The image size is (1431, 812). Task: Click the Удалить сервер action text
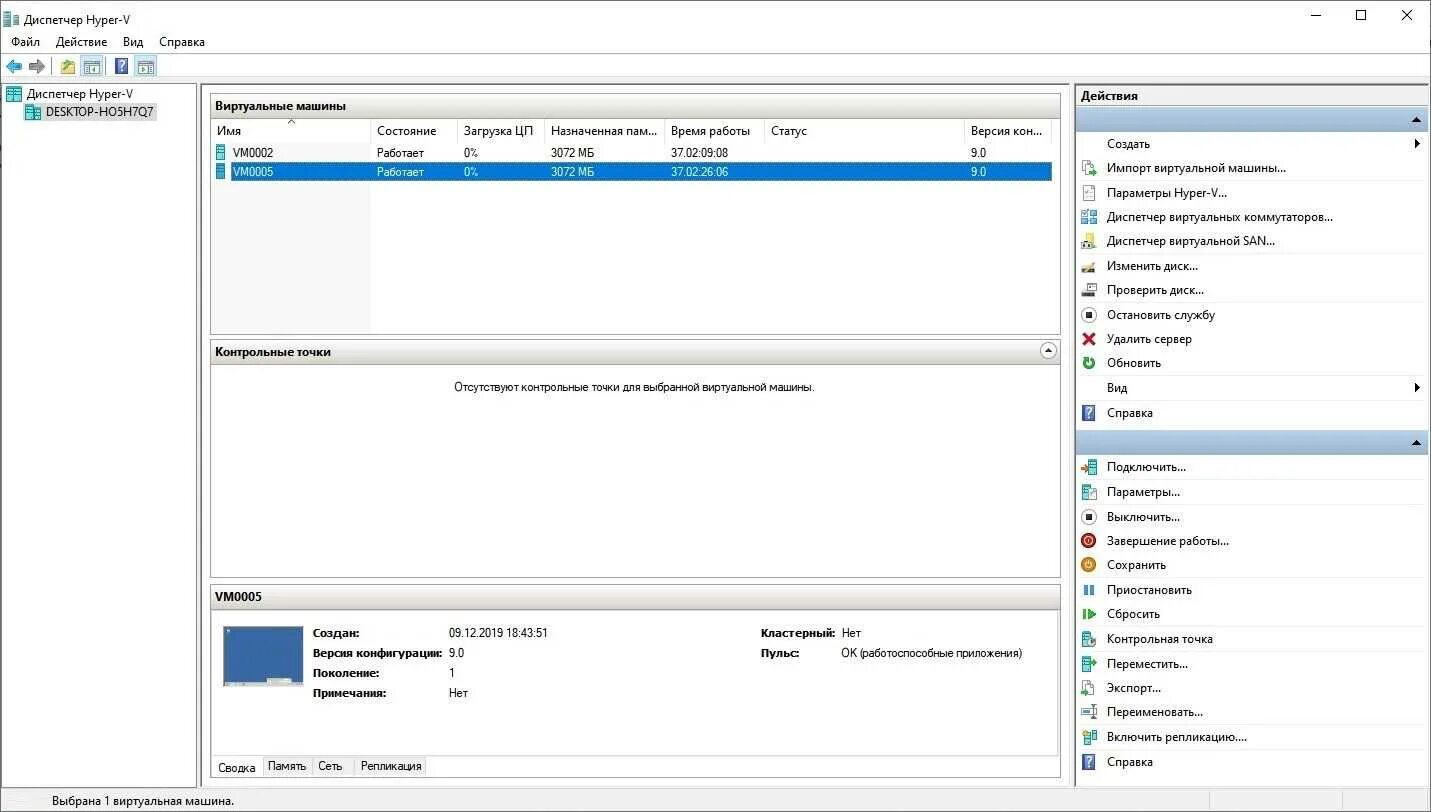point(1149,339)
